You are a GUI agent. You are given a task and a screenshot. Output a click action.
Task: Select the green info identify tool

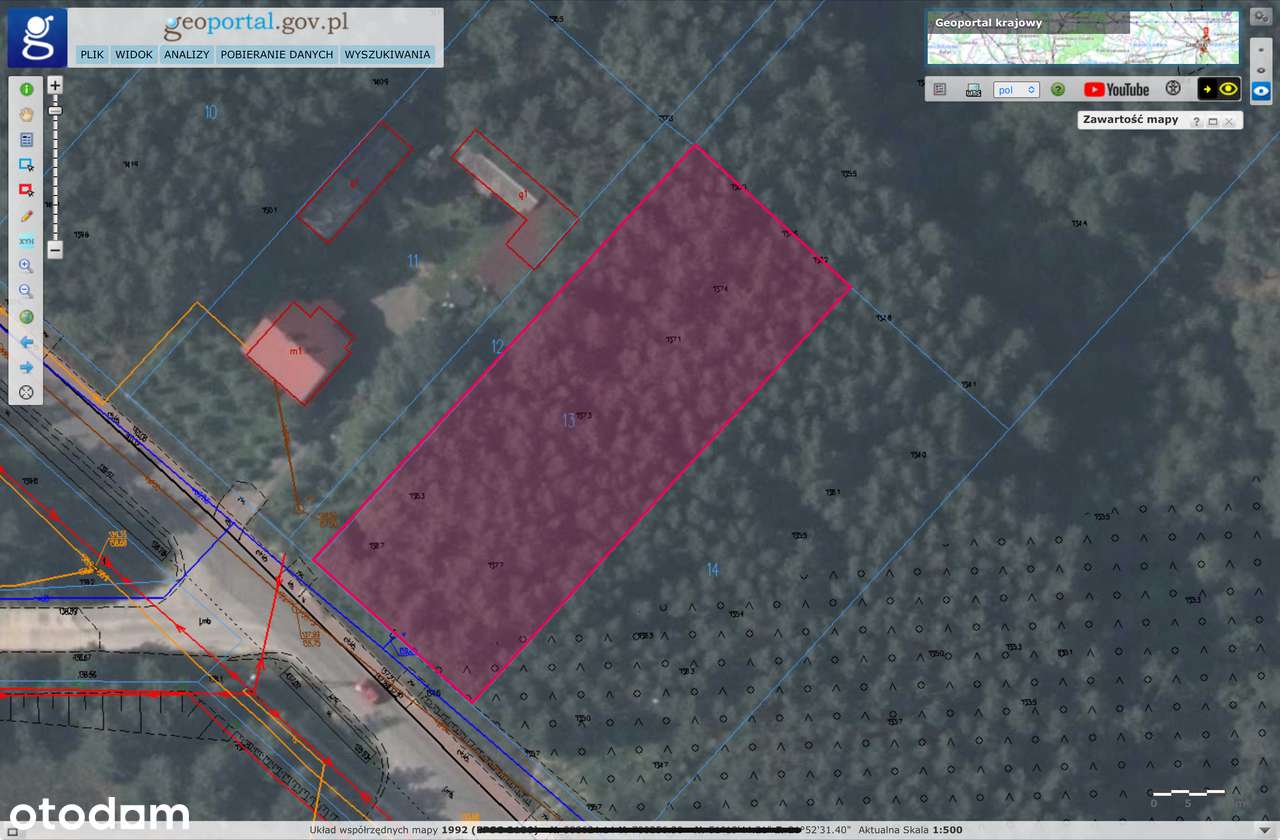pos(26,89)
